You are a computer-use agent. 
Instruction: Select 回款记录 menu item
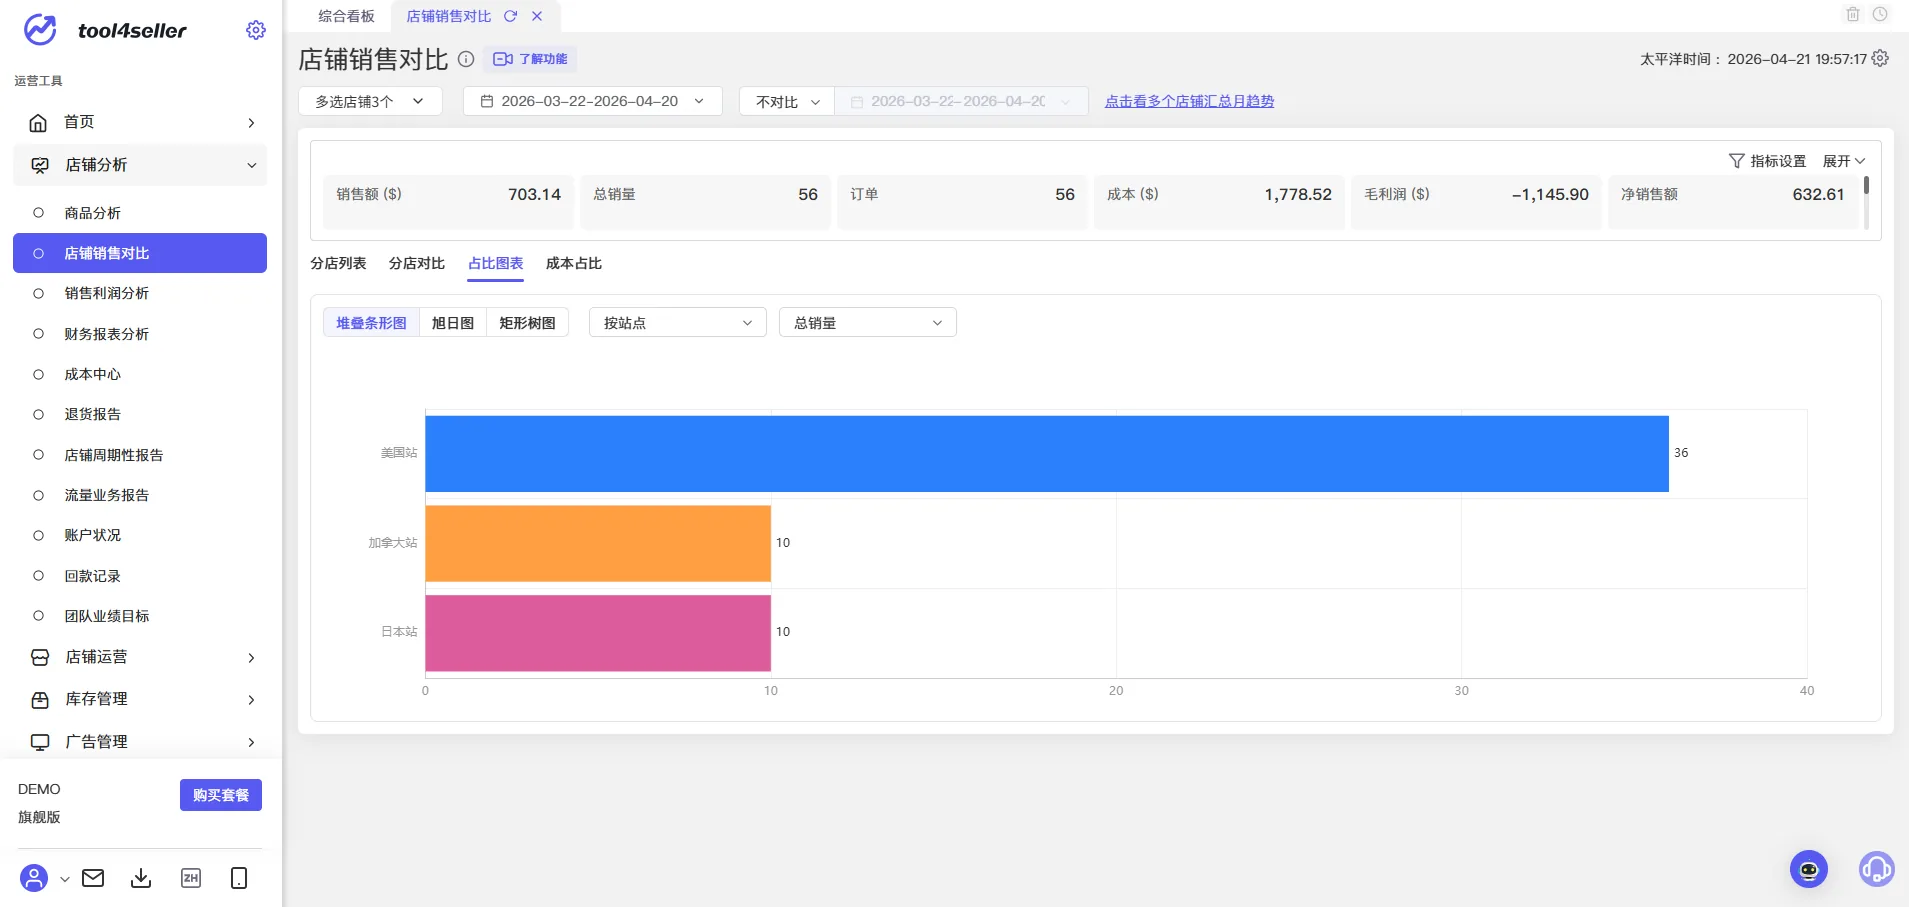tap(140, 576)
